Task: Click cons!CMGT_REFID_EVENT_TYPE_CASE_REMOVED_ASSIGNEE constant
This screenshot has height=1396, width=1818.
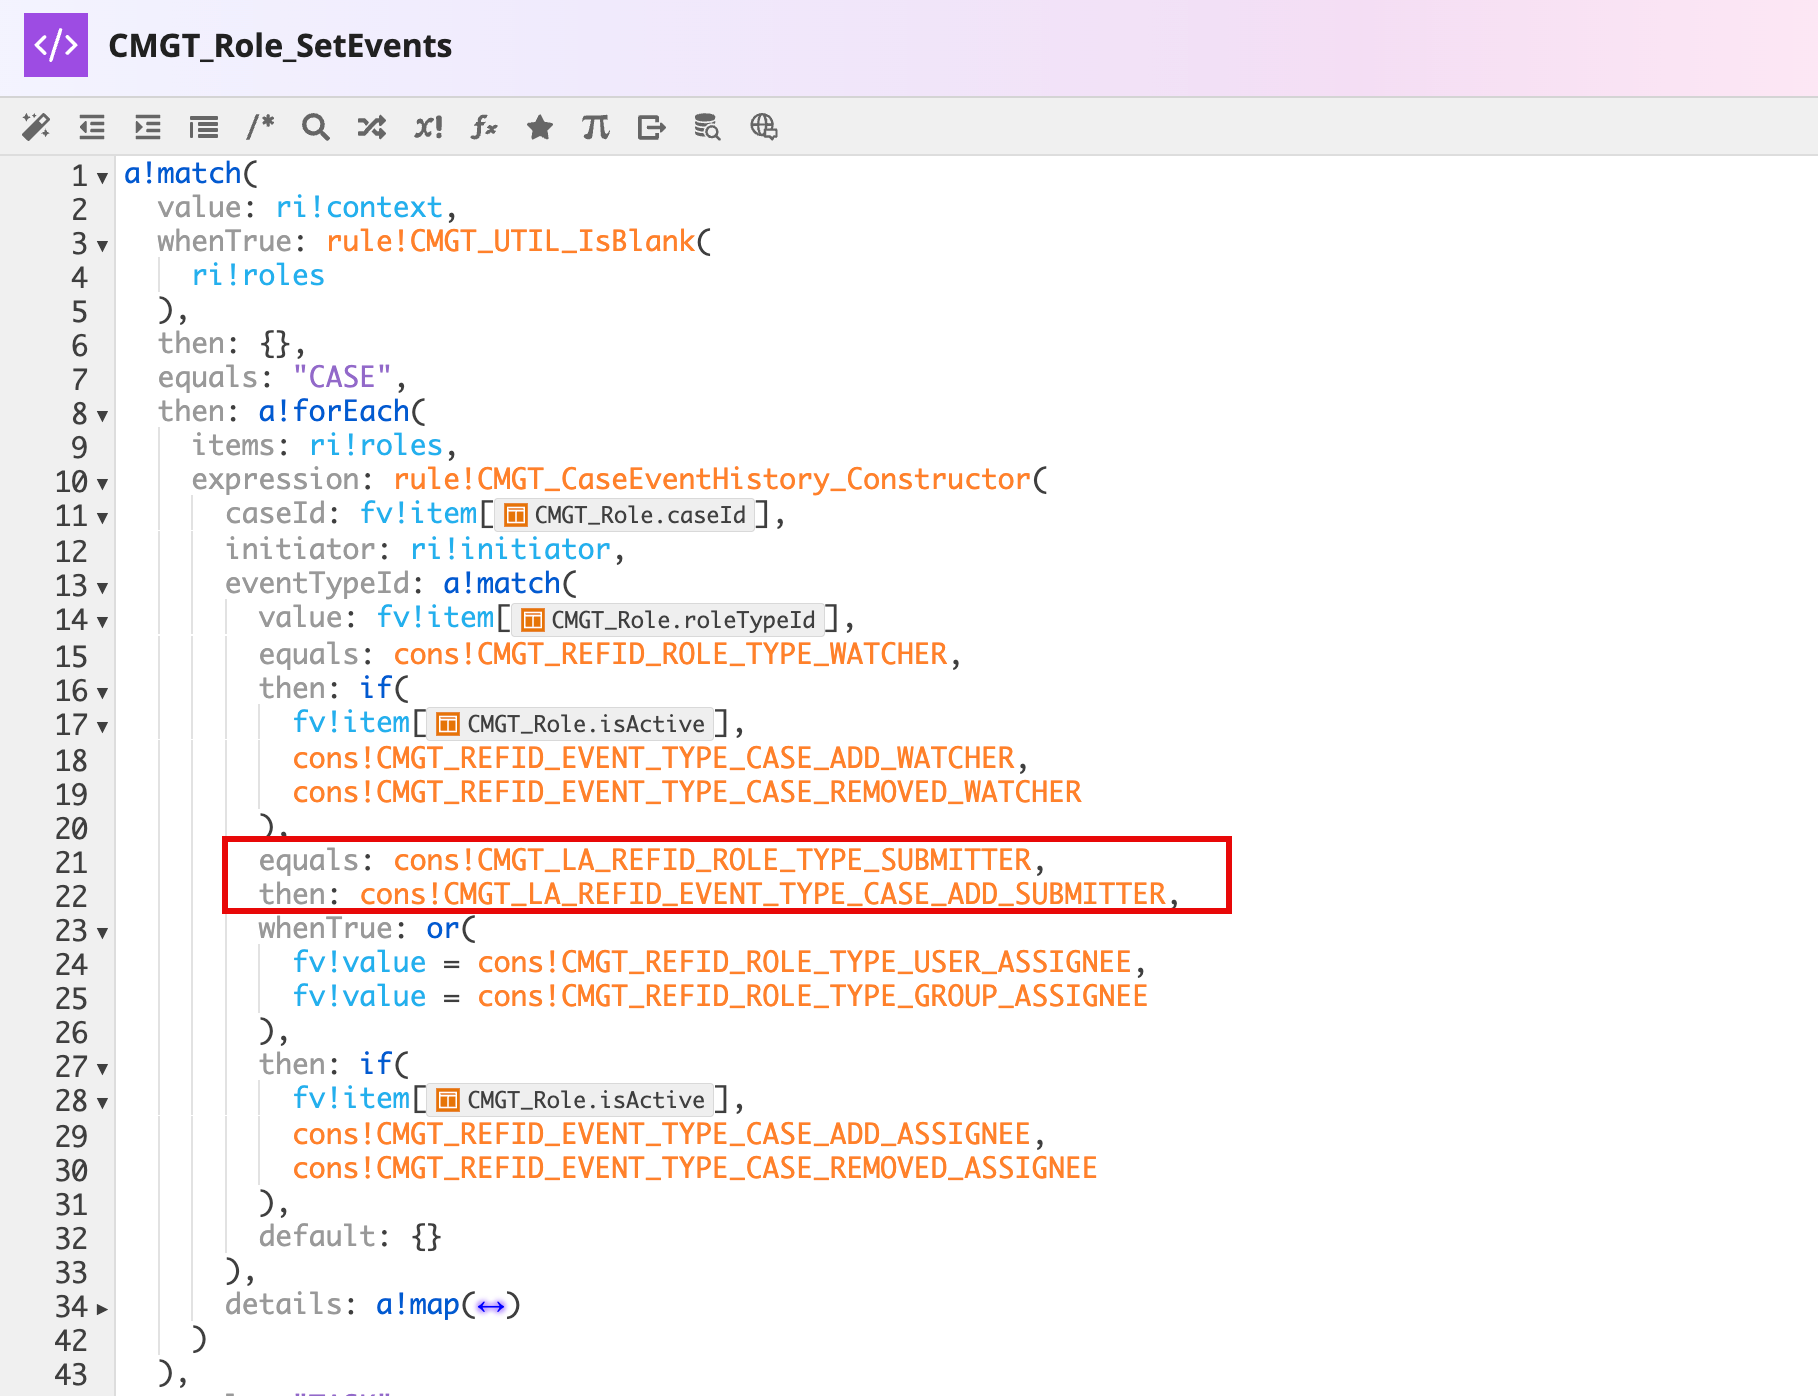Action: (695, 1168)
